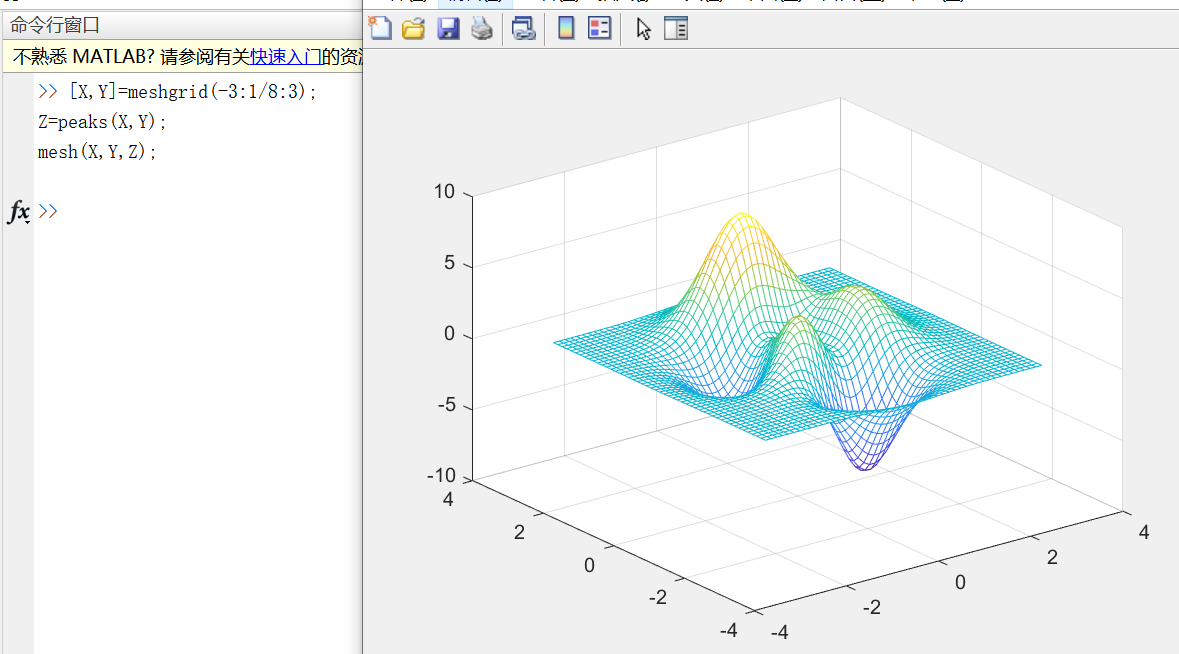Viewport: 1179px width, 654px height.
Task: Open the Property Inspector icon
Action: [x=676, y=29]
